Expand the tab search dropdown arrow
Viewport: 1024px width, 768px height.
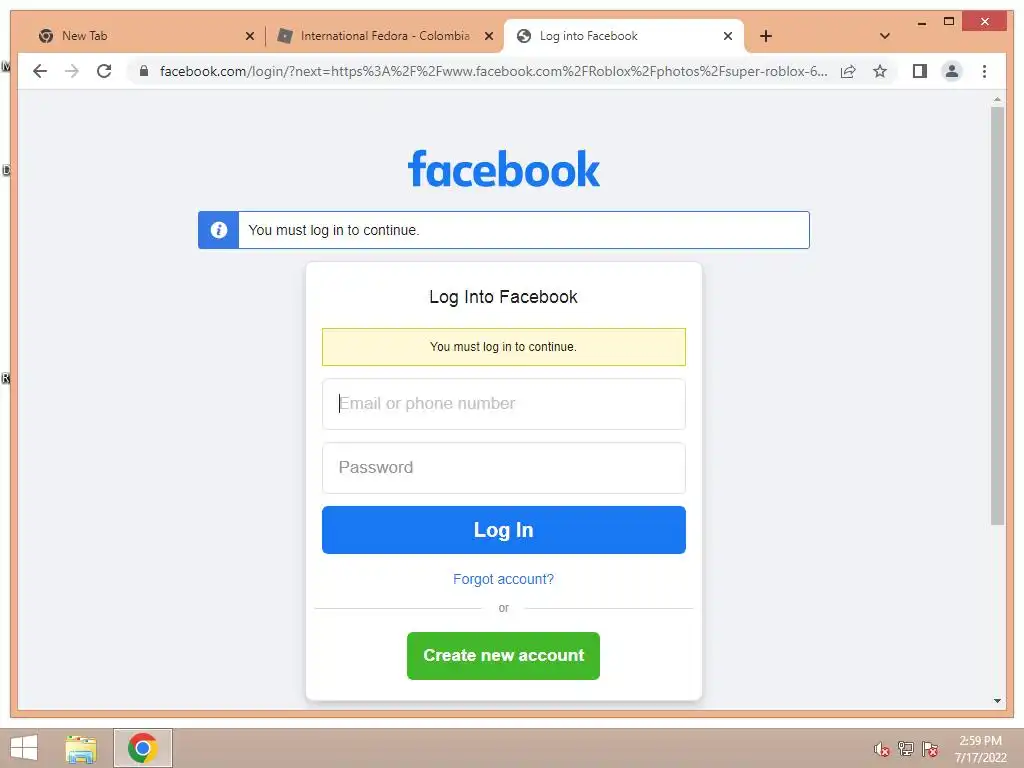884,36
